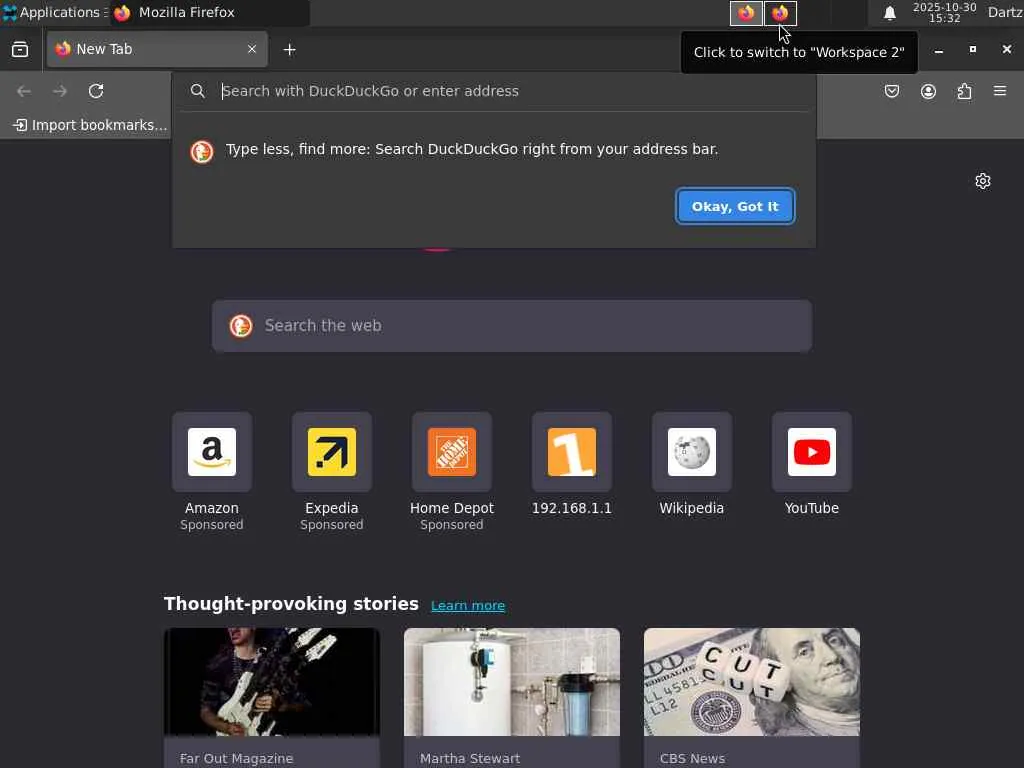
Task: Click the Dartz user label in the panel
Action: (x=1005, y=12)
